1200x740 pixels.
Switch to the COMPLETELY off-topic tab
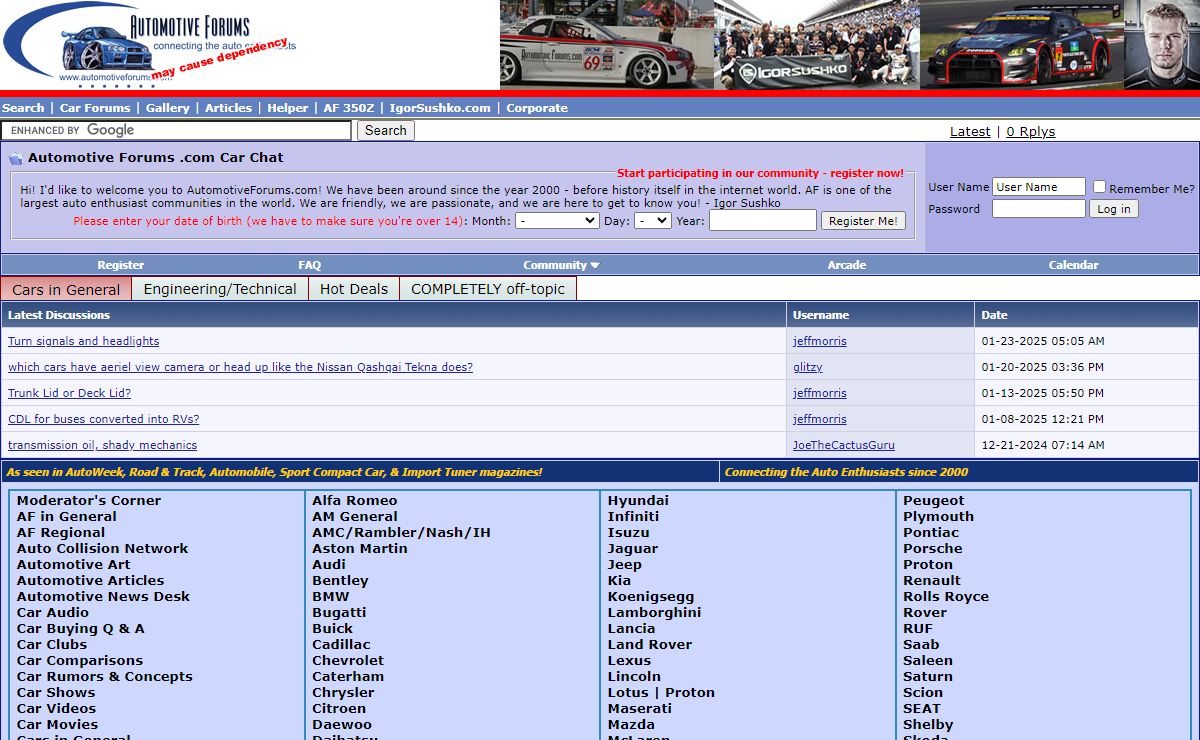pyautogui.click(x=488, y=289)
